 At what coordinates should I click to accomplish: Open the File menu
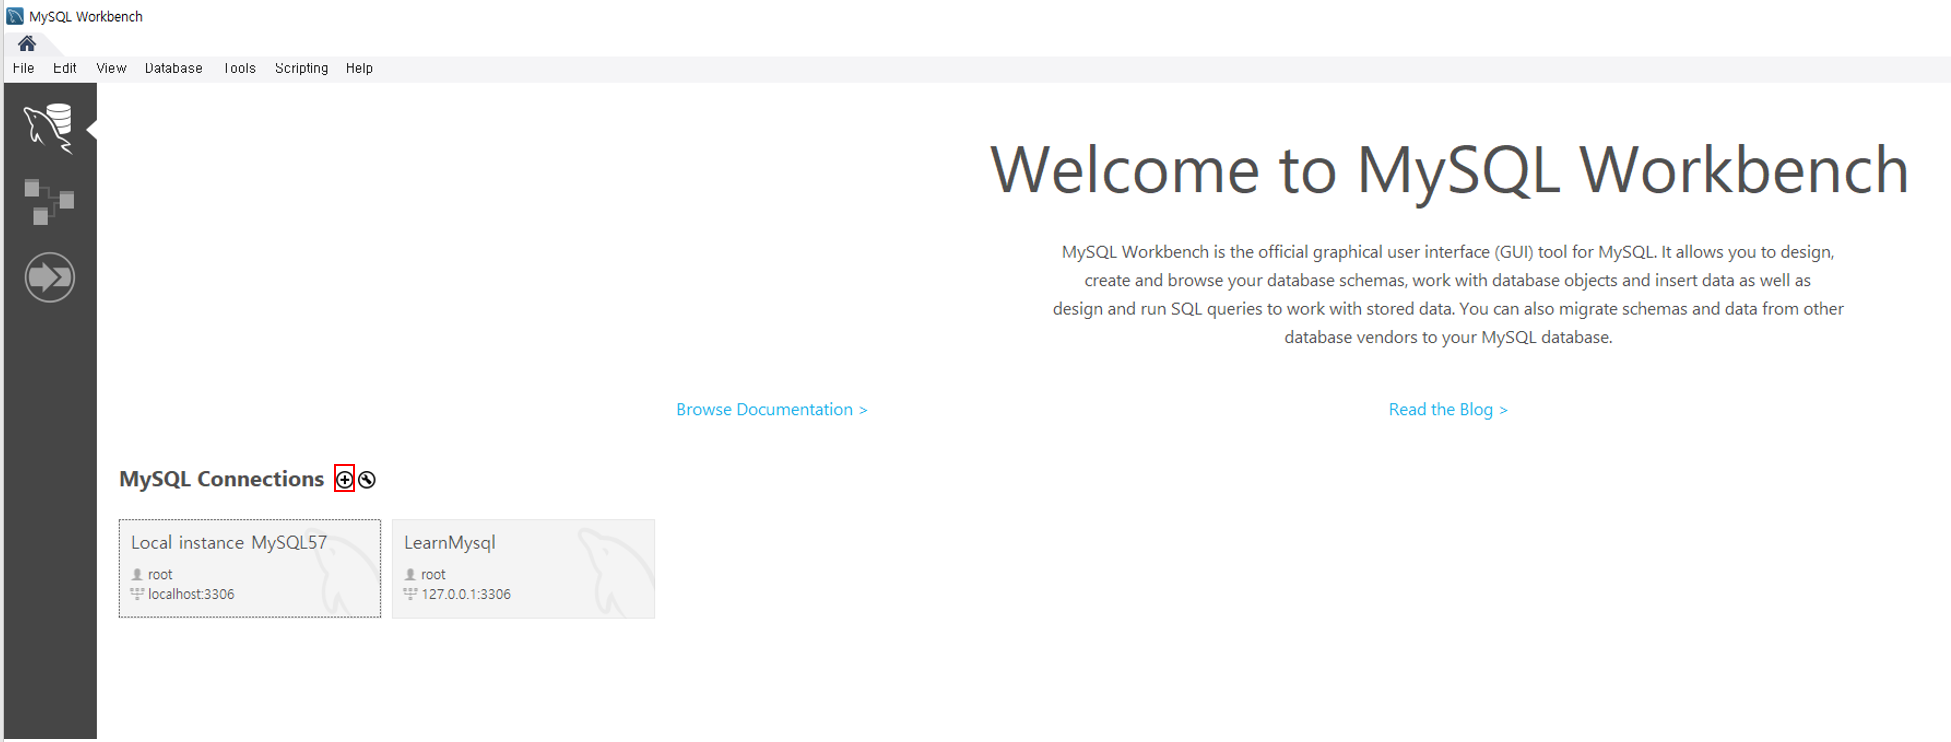pyautogui.click(x=23, y=68)
